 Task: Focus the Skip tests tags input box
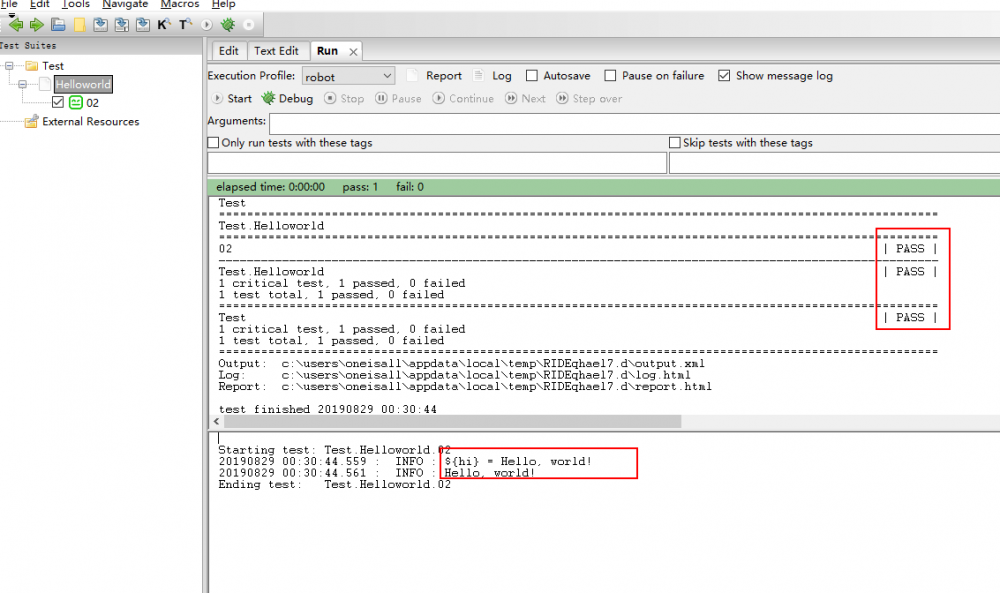coord(834,163)
